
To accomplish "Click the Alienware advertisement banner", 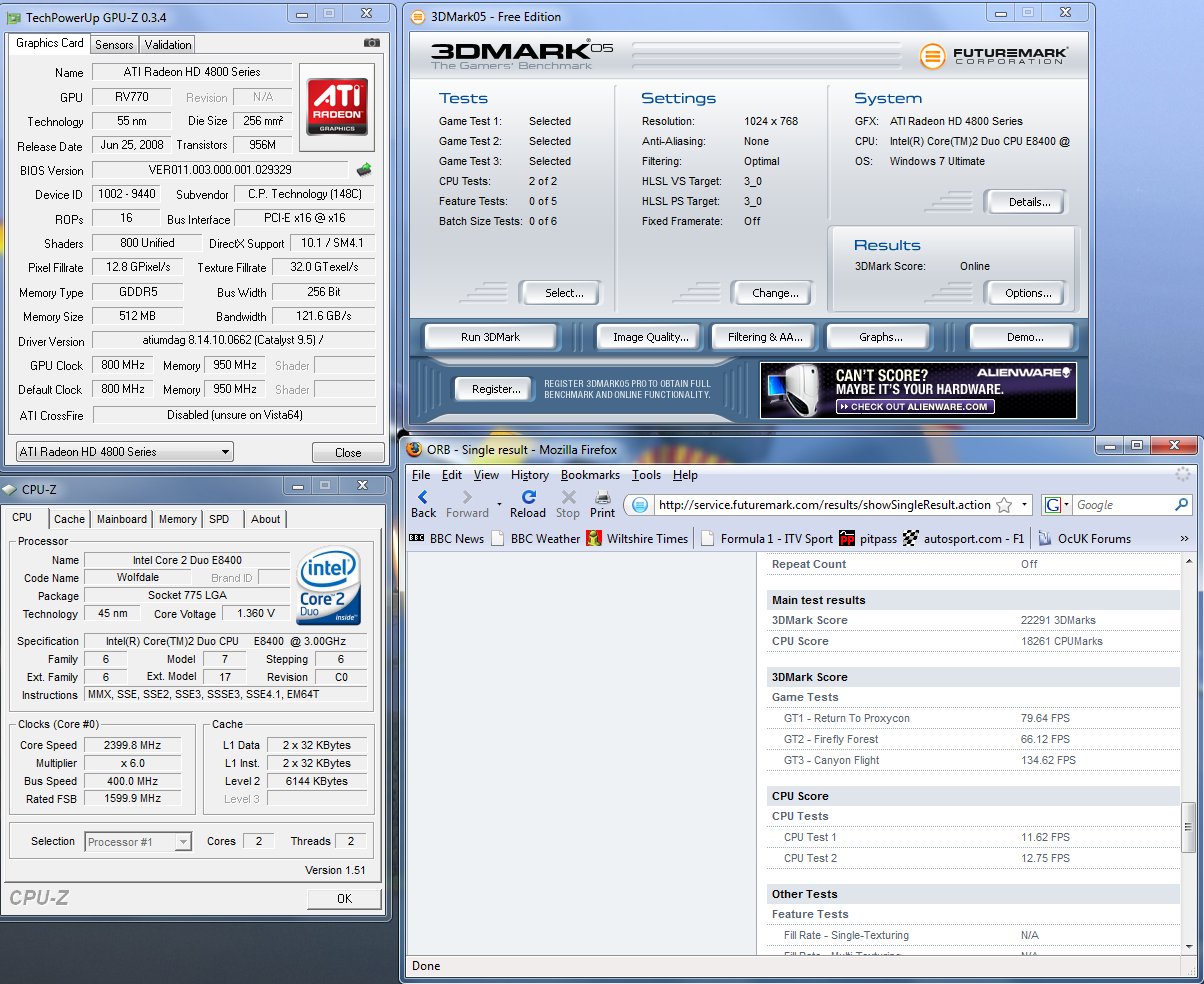I will pos(918,390).
